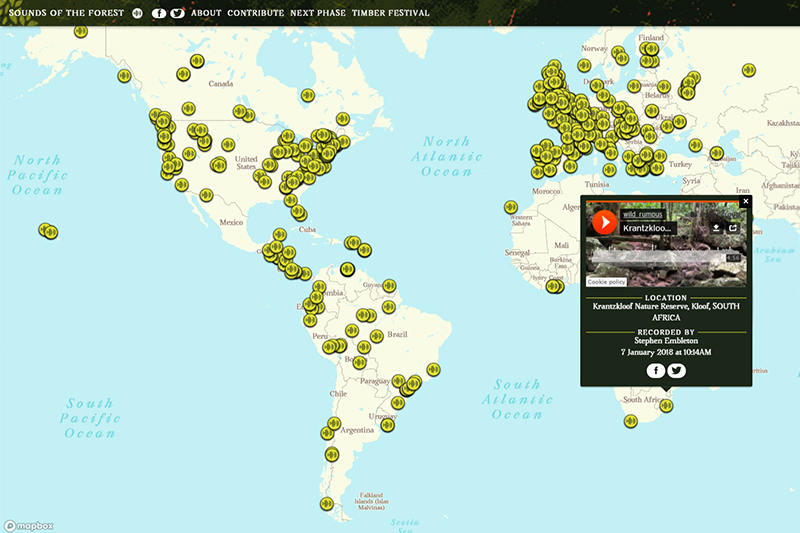Viewport: 800px width, 533px height.
Task: Close the recording popup
Action: pos(746,201)
